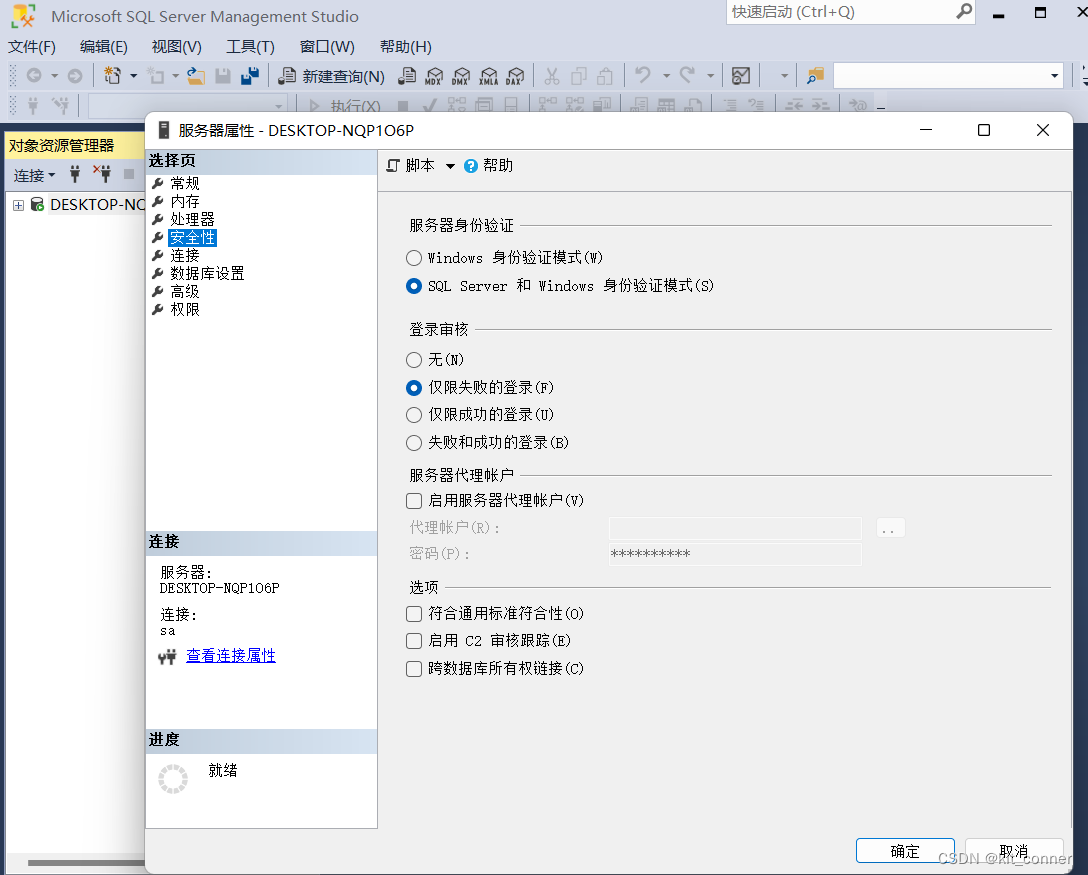
Task: Open the 工具(T) menu
Action: click(250, 46)
